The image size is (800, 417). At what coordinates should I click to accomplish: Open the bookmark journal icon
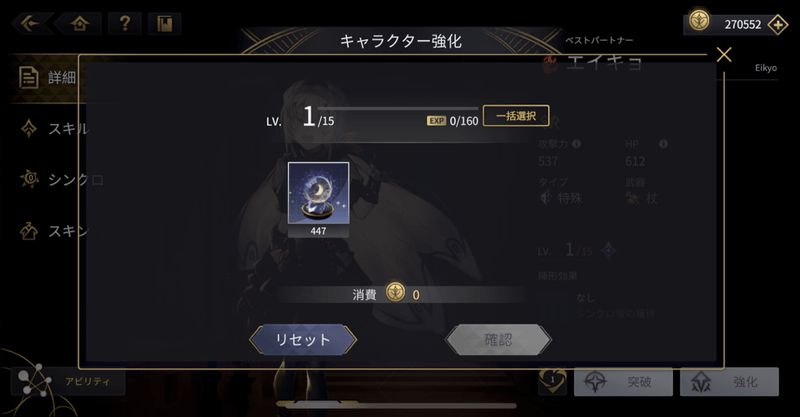pos(164,23)
